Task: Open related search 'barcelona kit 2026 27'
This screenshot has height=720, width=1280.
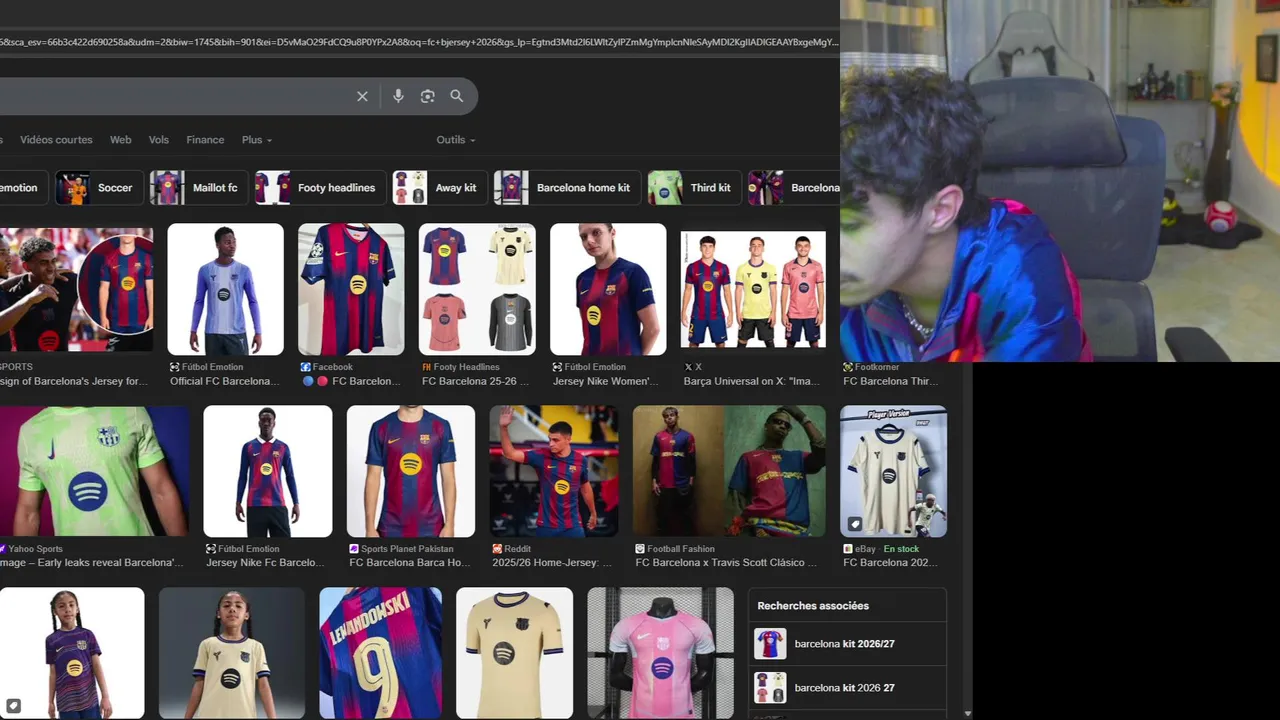Action: (x=847, y=688)
